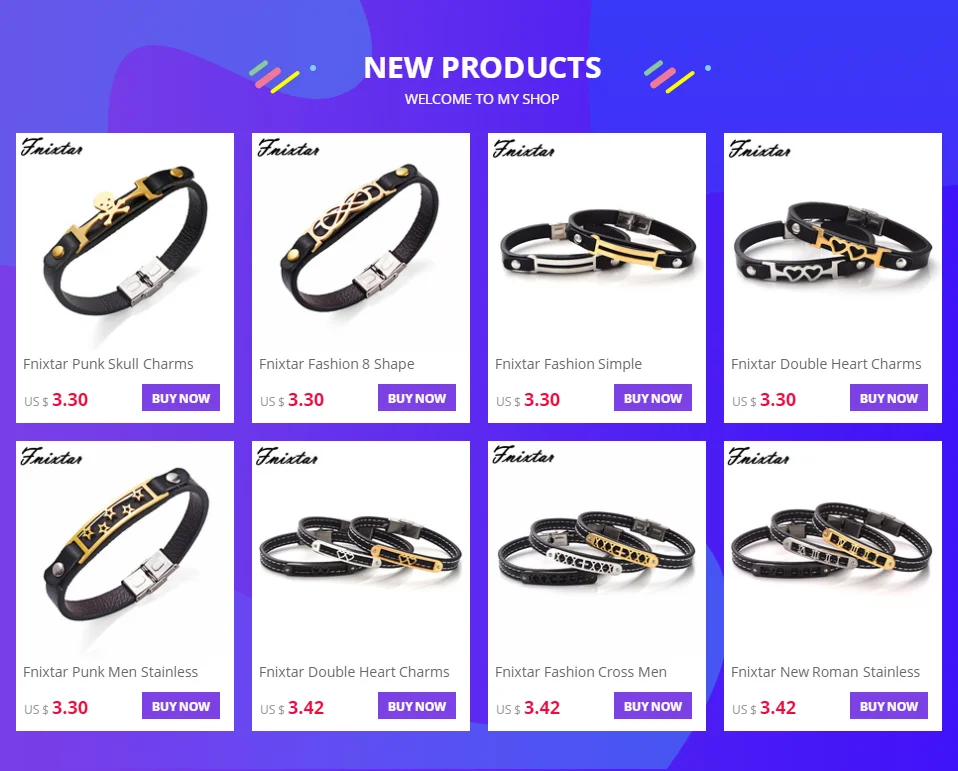Click the NEW PRODUCTS banner heading
958x771 pixels.
pos(482,67)
